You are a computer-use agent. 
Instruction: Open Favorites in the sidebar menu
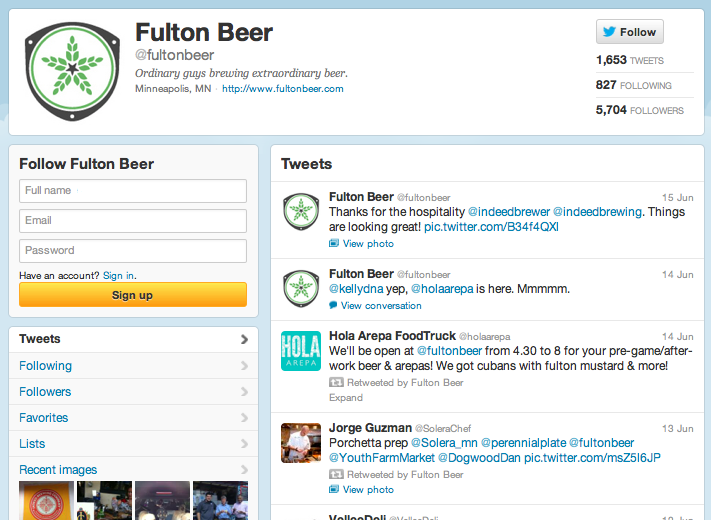133,418
